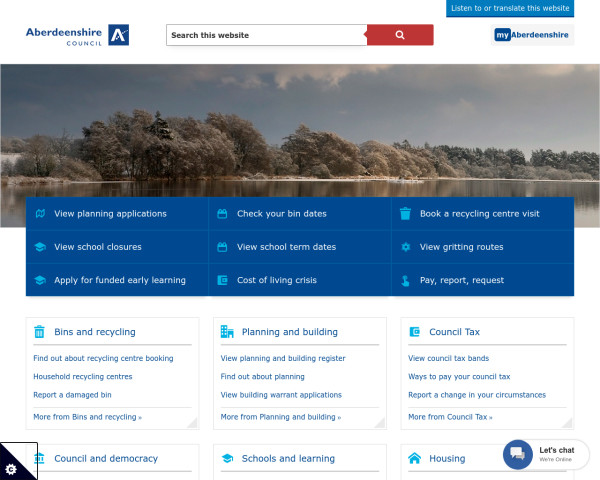Click the Housing house icon

[414, 458]
